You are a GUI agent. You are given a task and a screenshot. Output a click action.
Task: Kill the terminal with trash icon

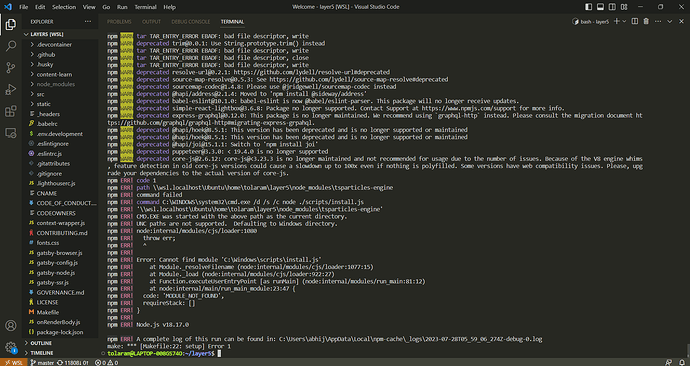646,22
